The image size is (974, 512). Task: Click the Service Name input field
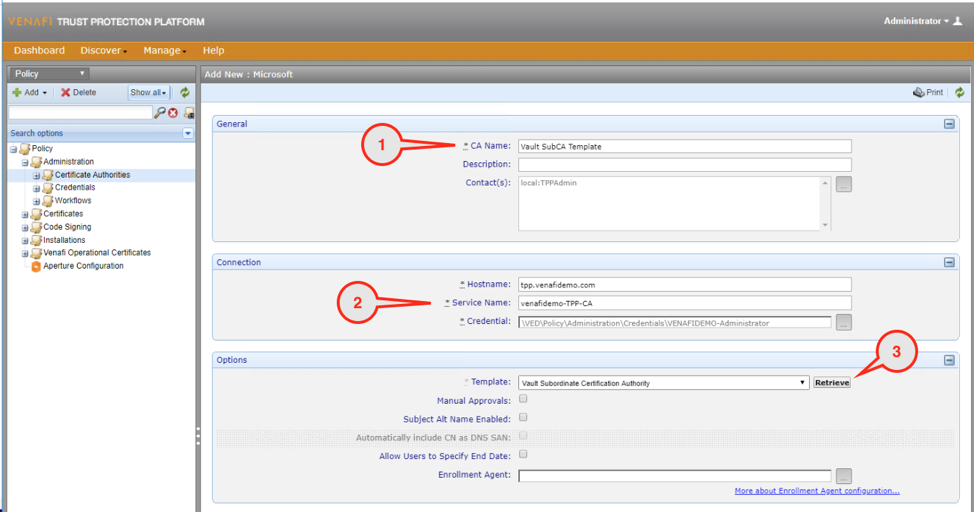685,303
